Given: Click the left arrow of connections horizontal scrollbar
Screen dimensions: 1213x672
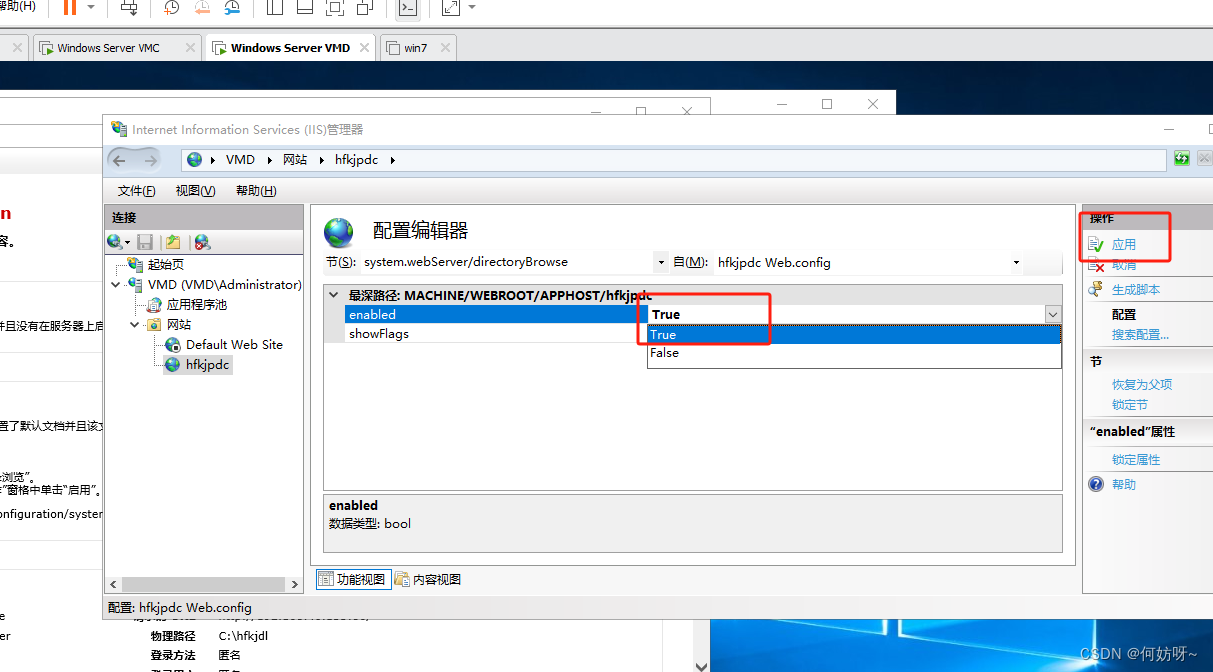Looking at the screenshot, I should [x=113, y=584].
